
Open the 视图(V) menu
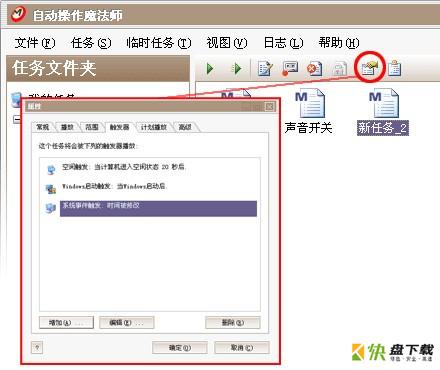(x=227, y=43)
